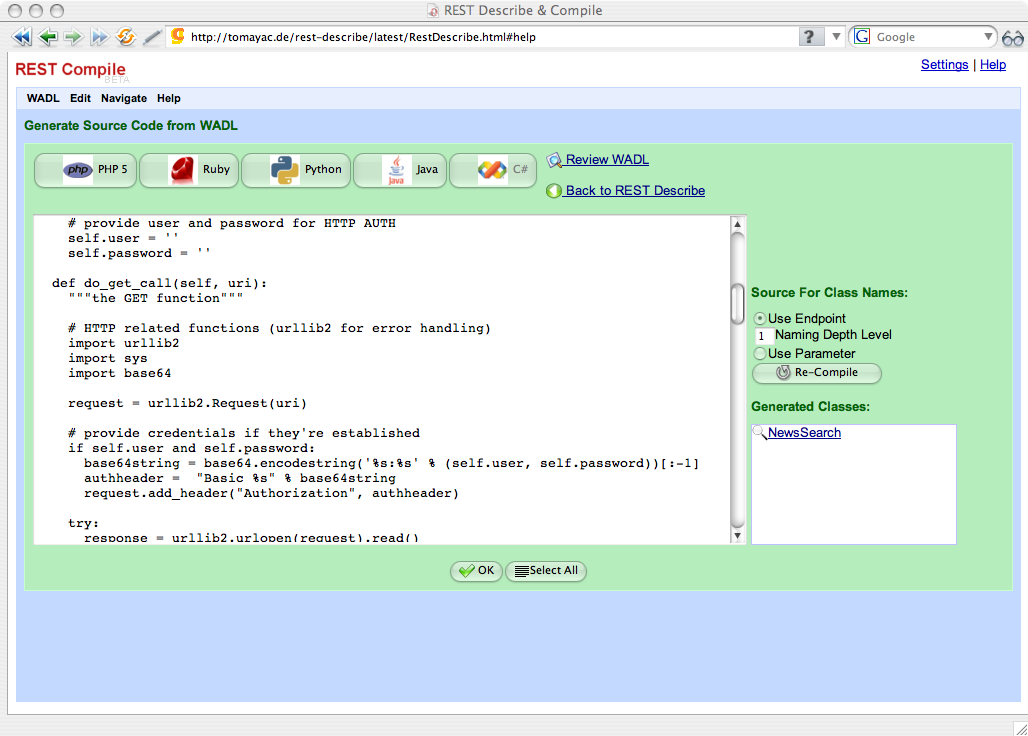Click the pencil edit icon in the toolbar
The height and width of the screenshot is (736, 1028).
click(152, 37)
